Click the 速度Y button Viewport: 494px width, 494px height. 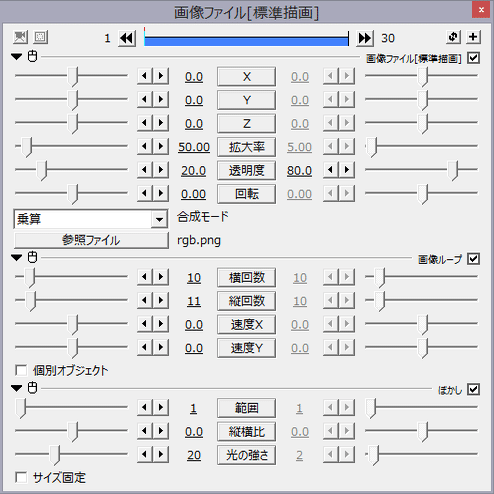246,348
